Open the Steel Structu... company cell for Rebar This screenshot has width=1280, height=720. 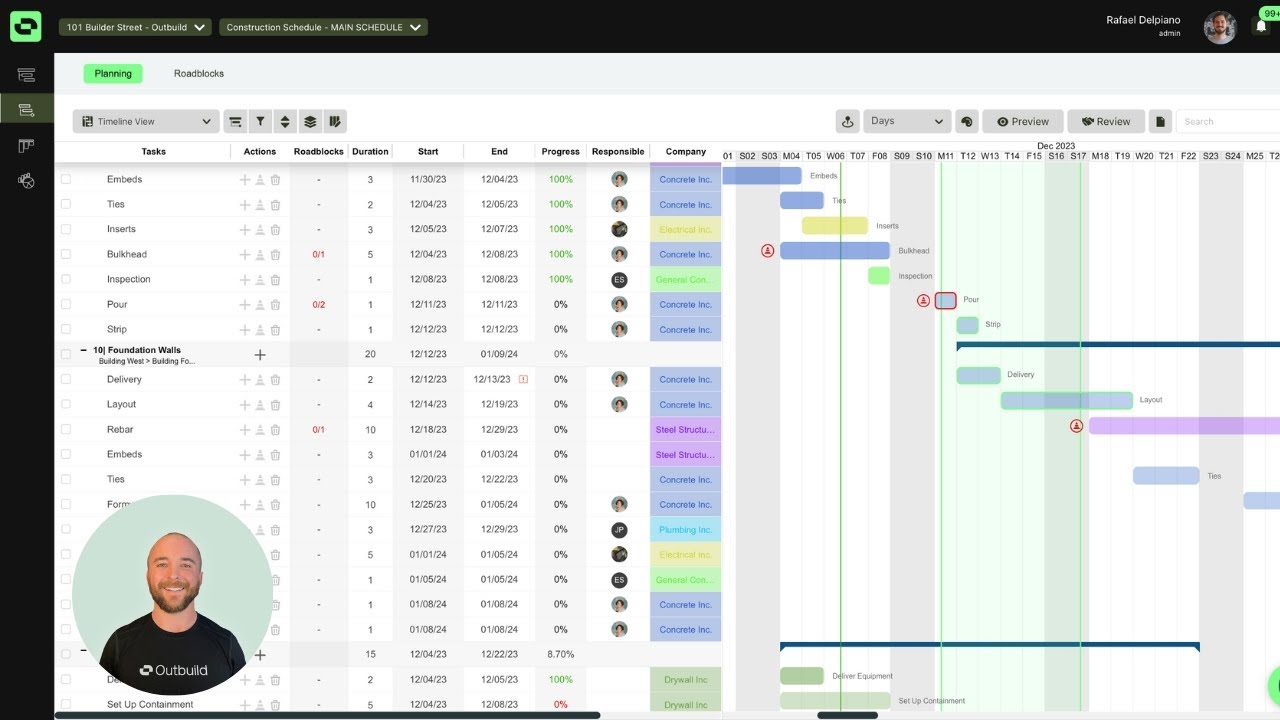click(x=685, y=430)
